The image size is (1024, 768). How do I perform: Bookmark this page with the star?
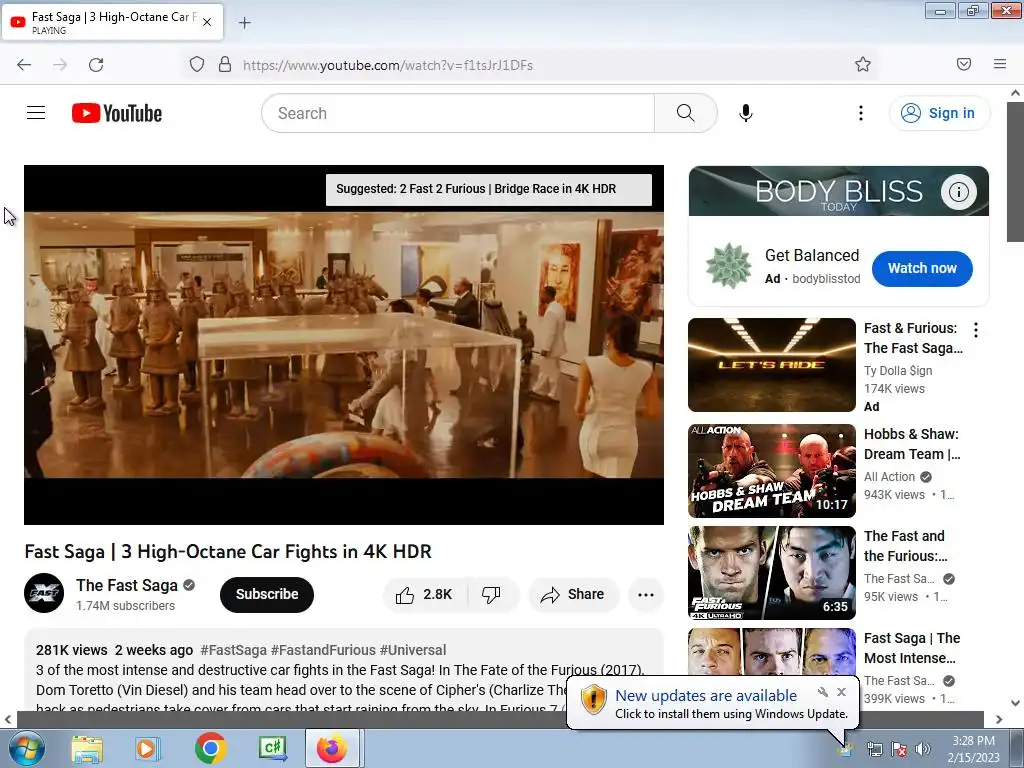(863, 64)
